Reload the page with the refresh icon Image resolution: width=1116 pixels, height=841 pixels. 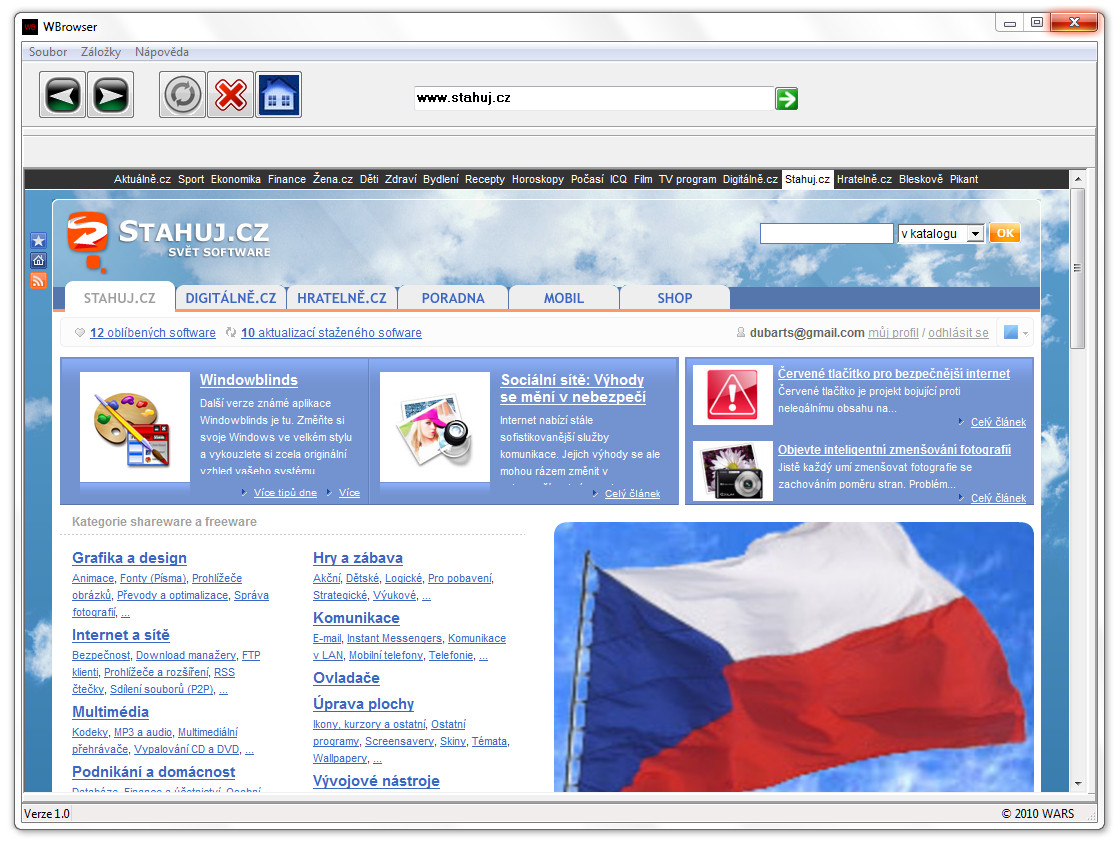(183, 95)
